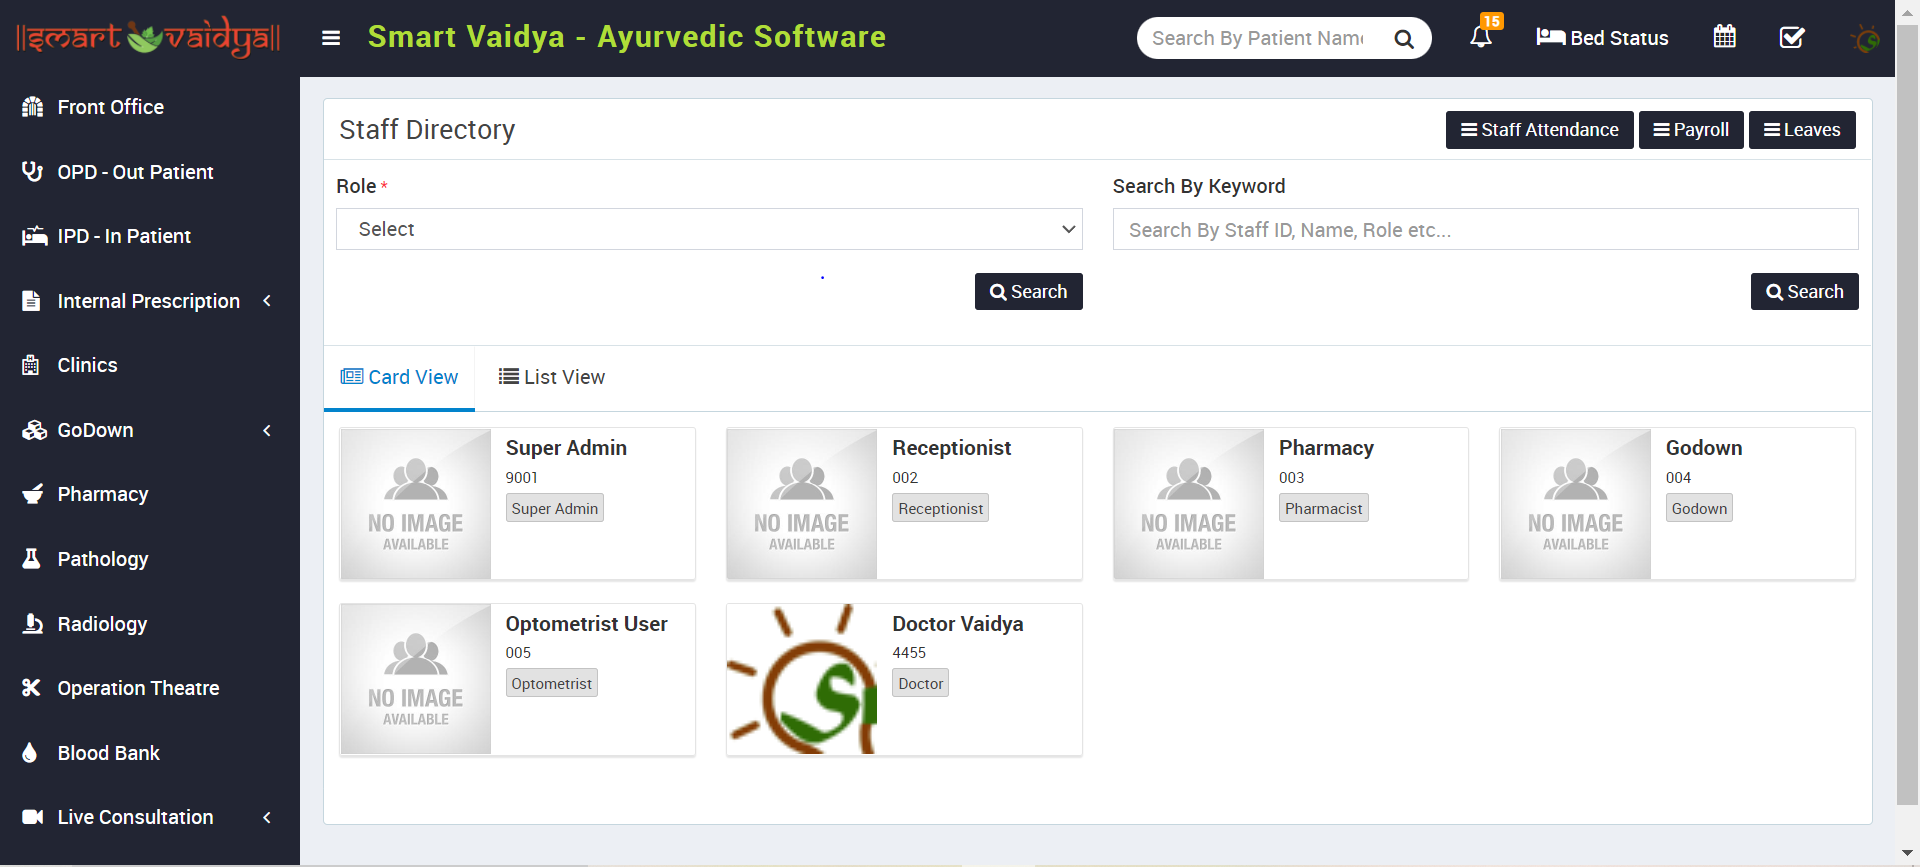Open Doctor Vaidya's profile image thumbnail

pyautogui.click(x=802, y=679)
